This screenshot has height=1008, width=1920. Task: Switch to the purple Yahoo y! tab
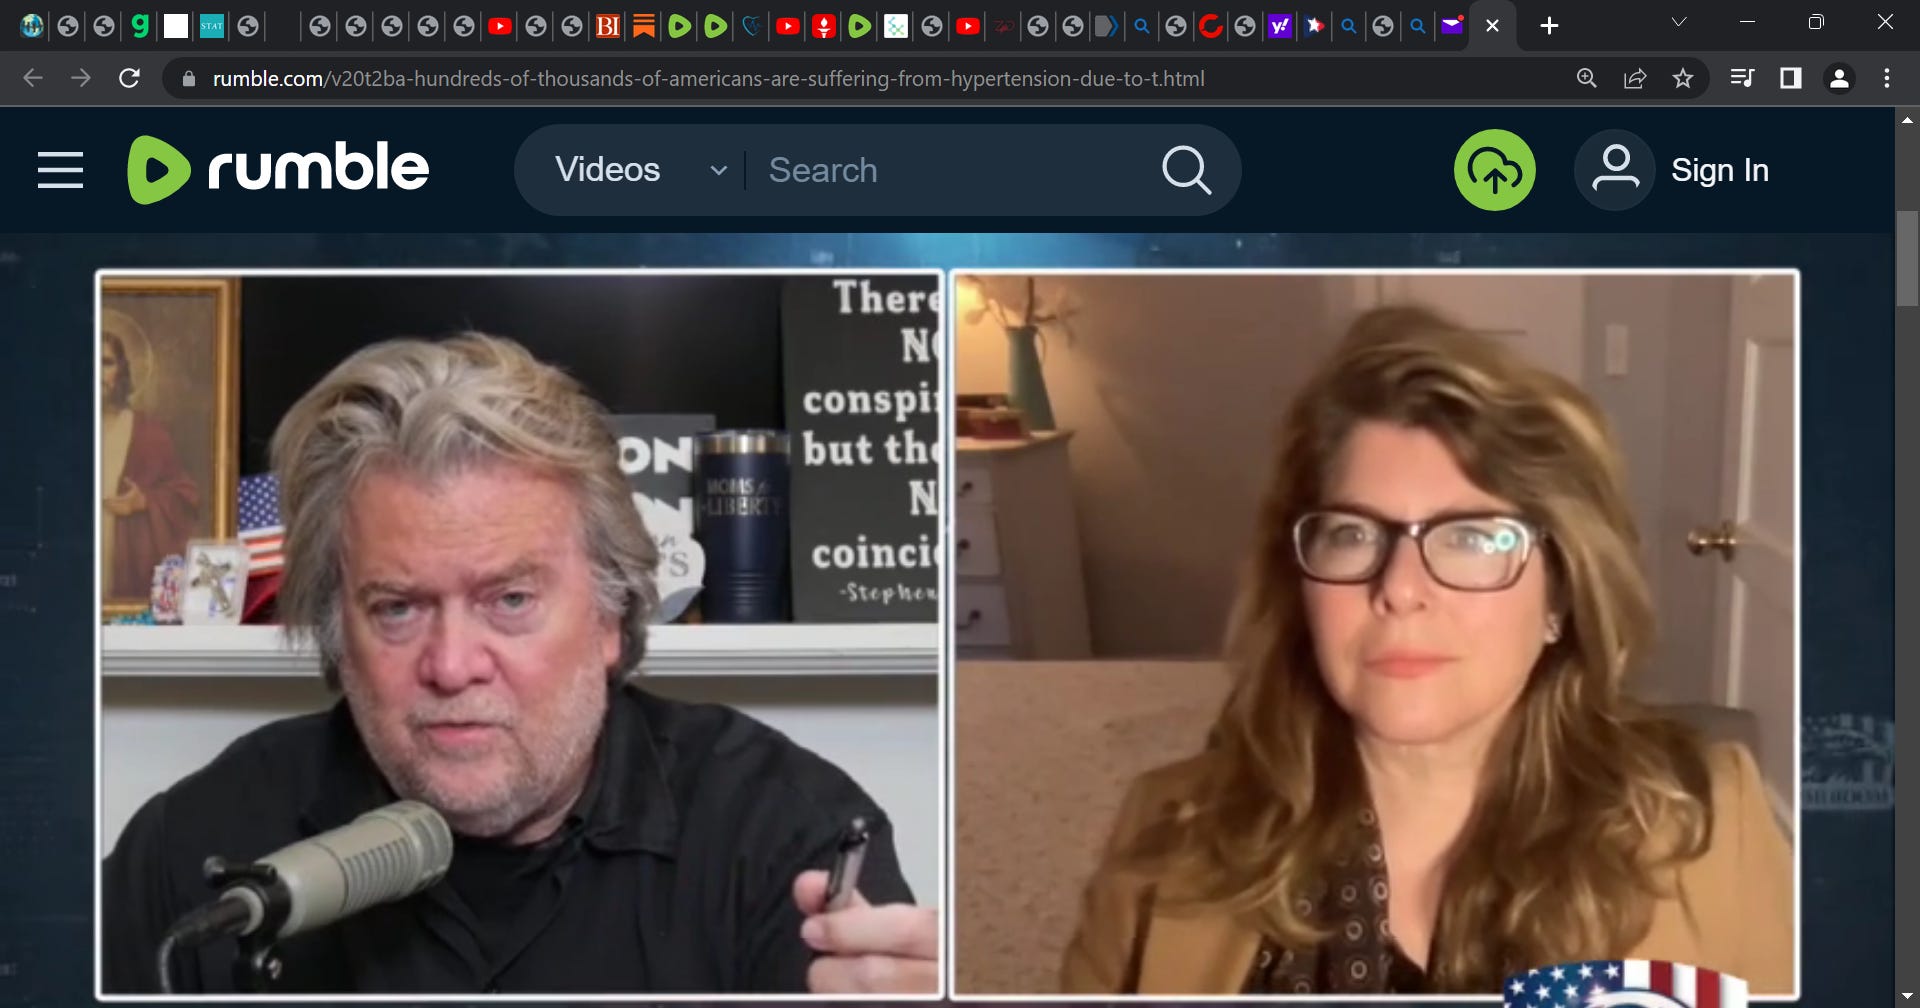pyautogui.click(x=1280, y=26)
